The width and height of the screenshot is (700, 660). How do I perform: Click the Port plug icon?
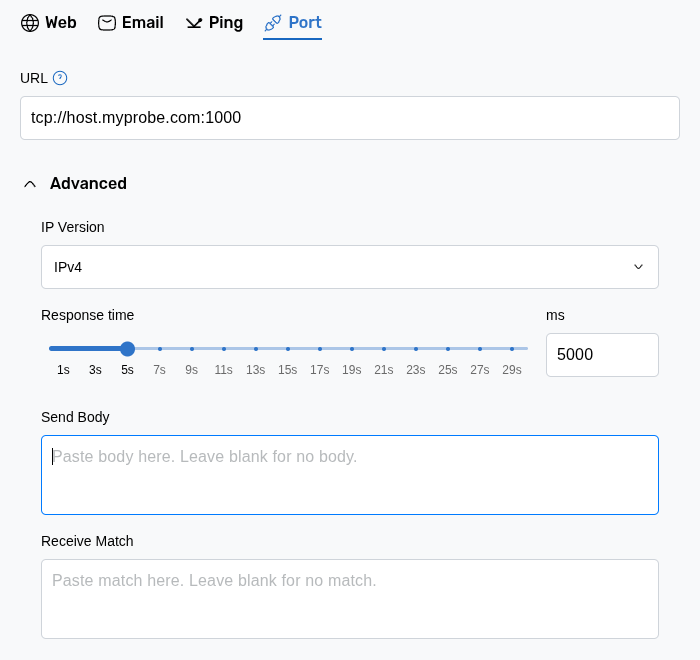click(273, 23)
